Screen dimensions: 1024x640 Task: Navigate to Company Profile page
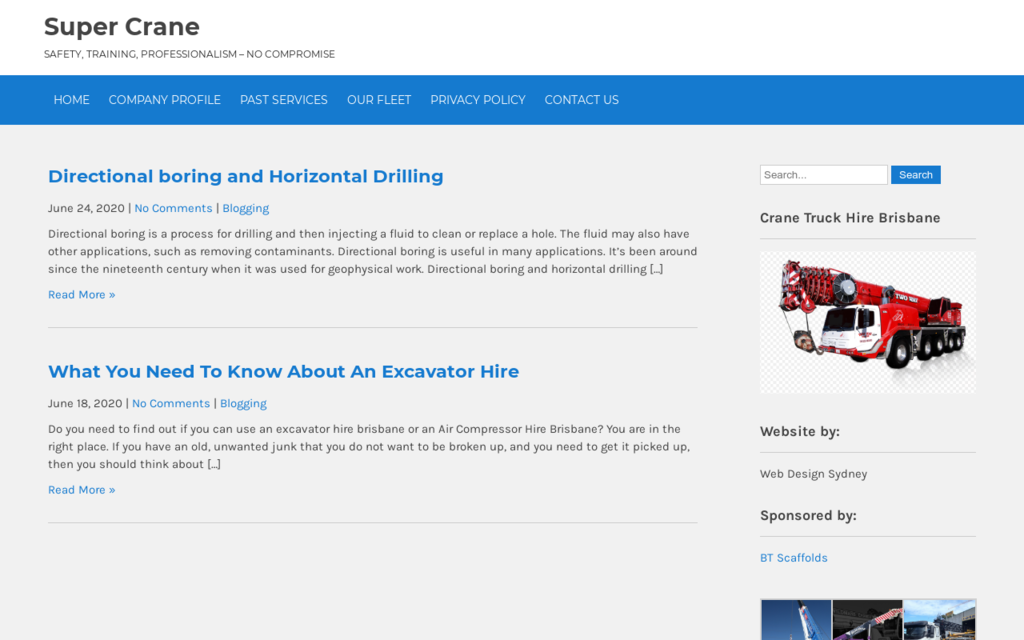click(x=164, y=100)
